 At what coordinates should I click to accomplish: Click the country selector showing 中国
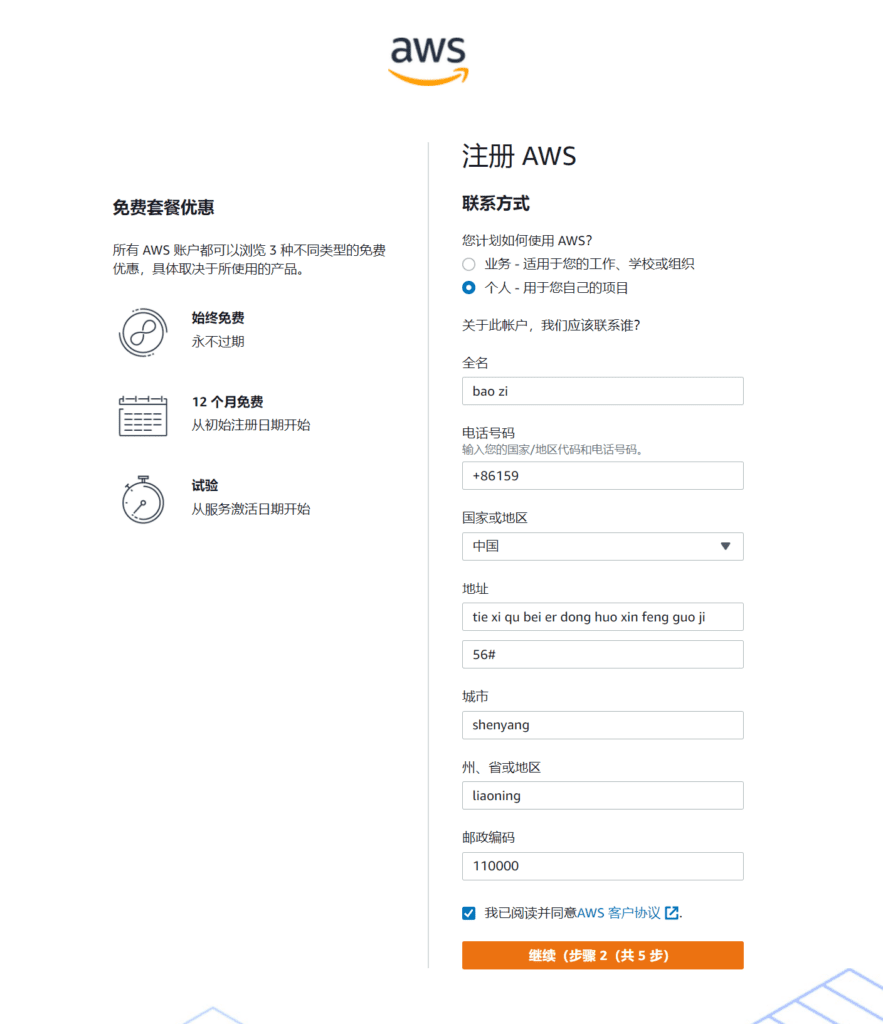pos(602,547)
